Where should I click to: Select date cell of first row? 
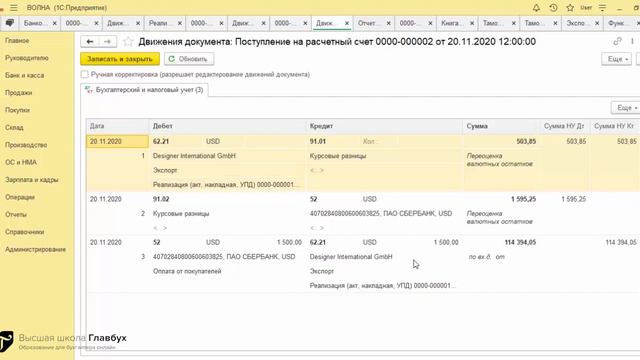click(118, 142)
